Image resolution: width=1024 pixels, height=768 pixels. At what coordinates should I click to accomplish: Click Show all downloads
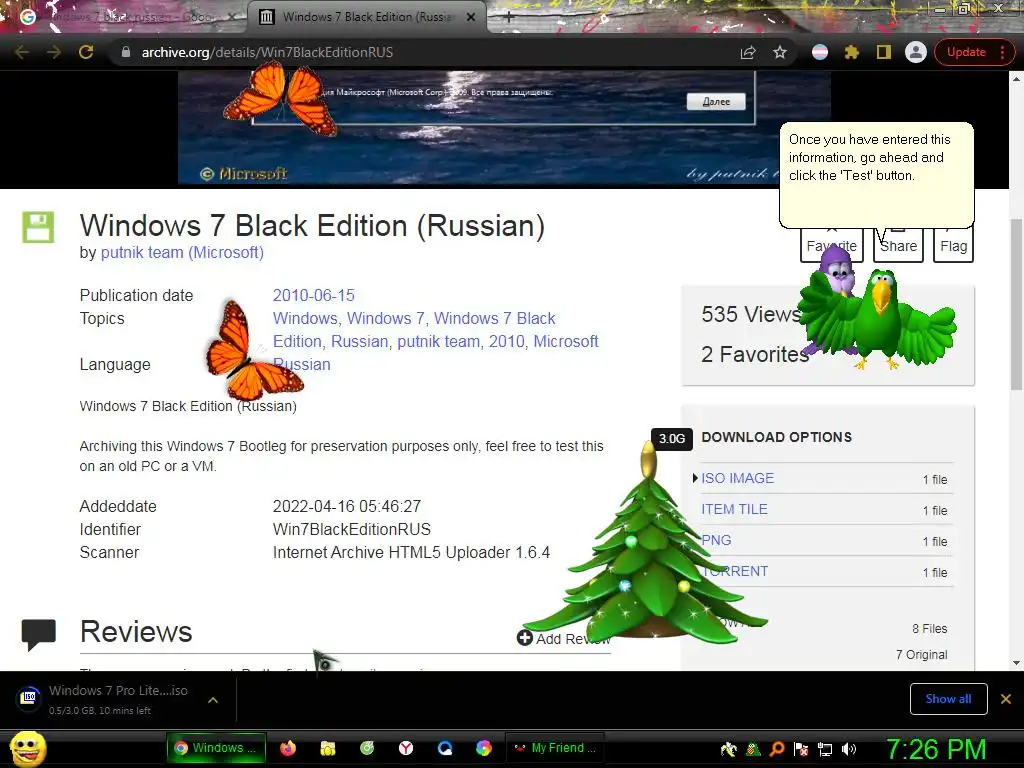pyautogui.click(x=948, y=699)
